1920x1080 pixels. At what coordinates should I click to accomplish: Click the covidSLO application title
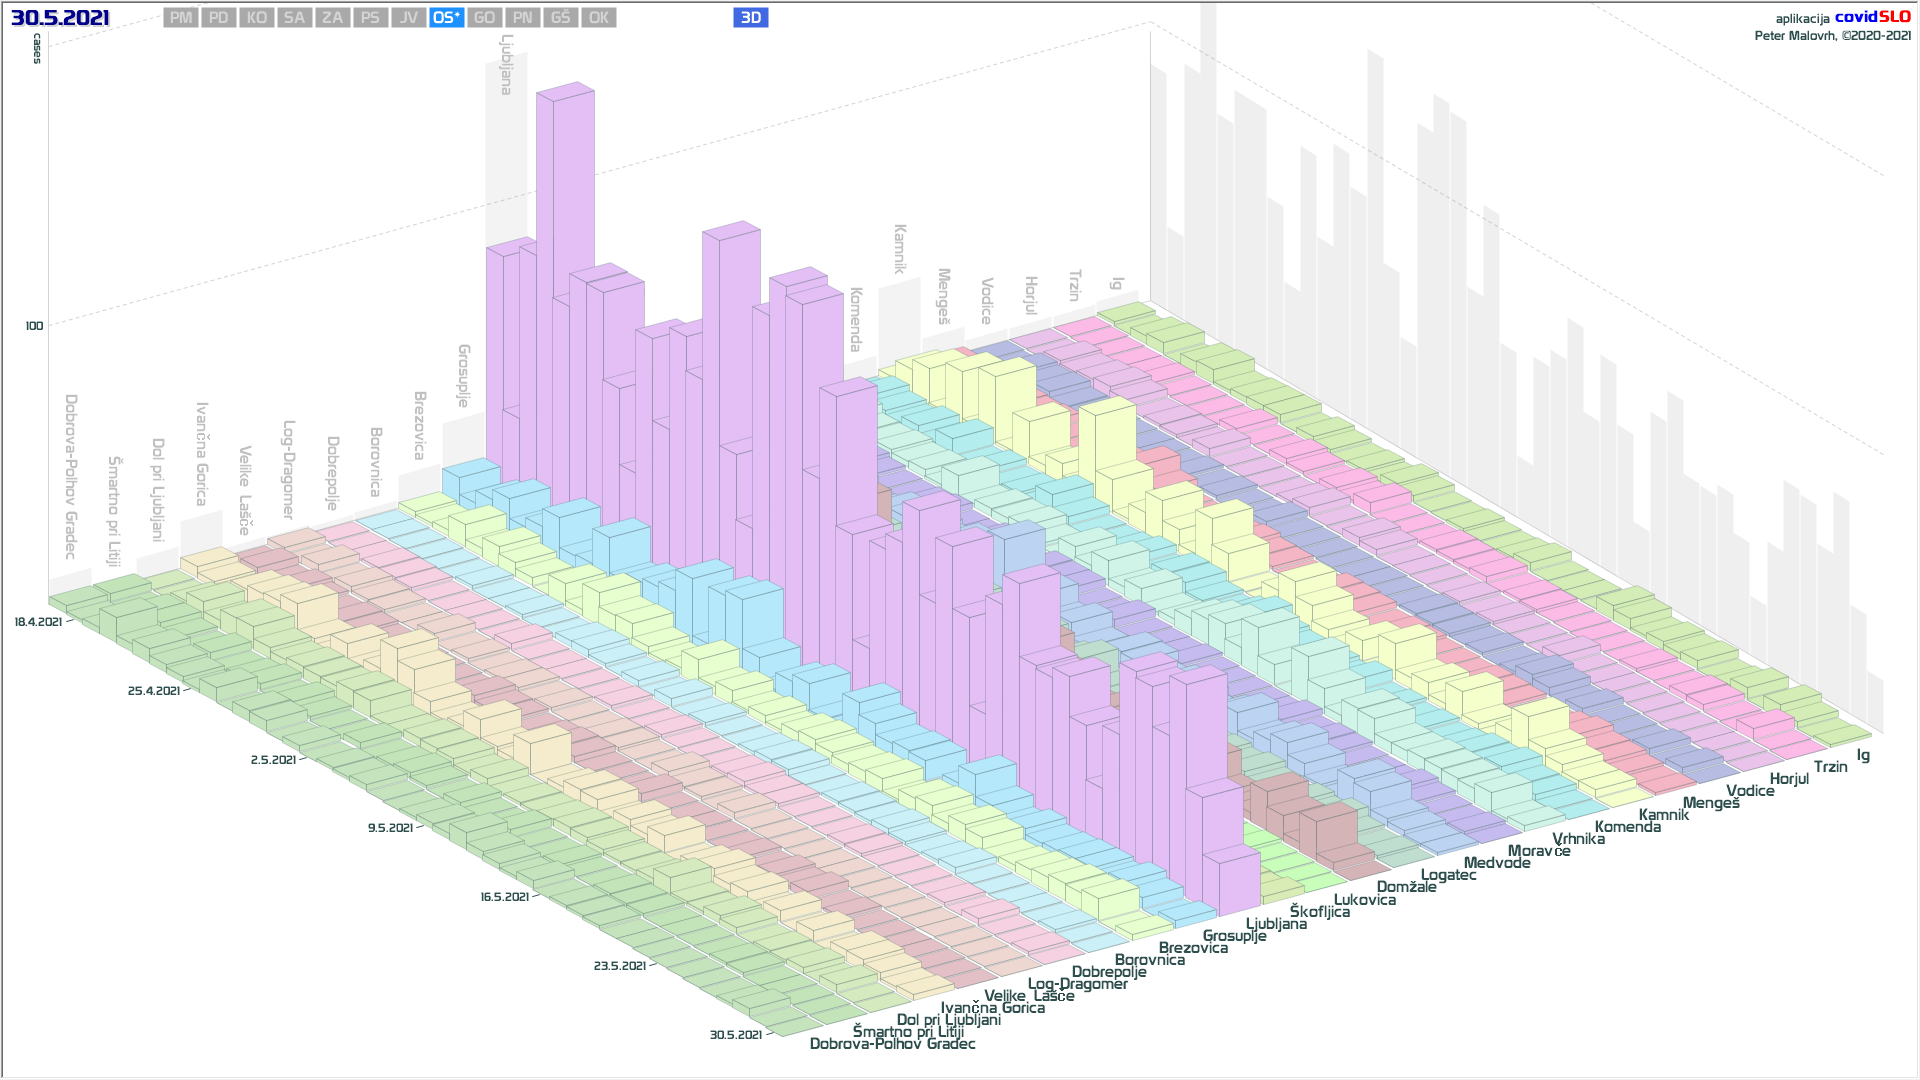tap(1872, 17)
